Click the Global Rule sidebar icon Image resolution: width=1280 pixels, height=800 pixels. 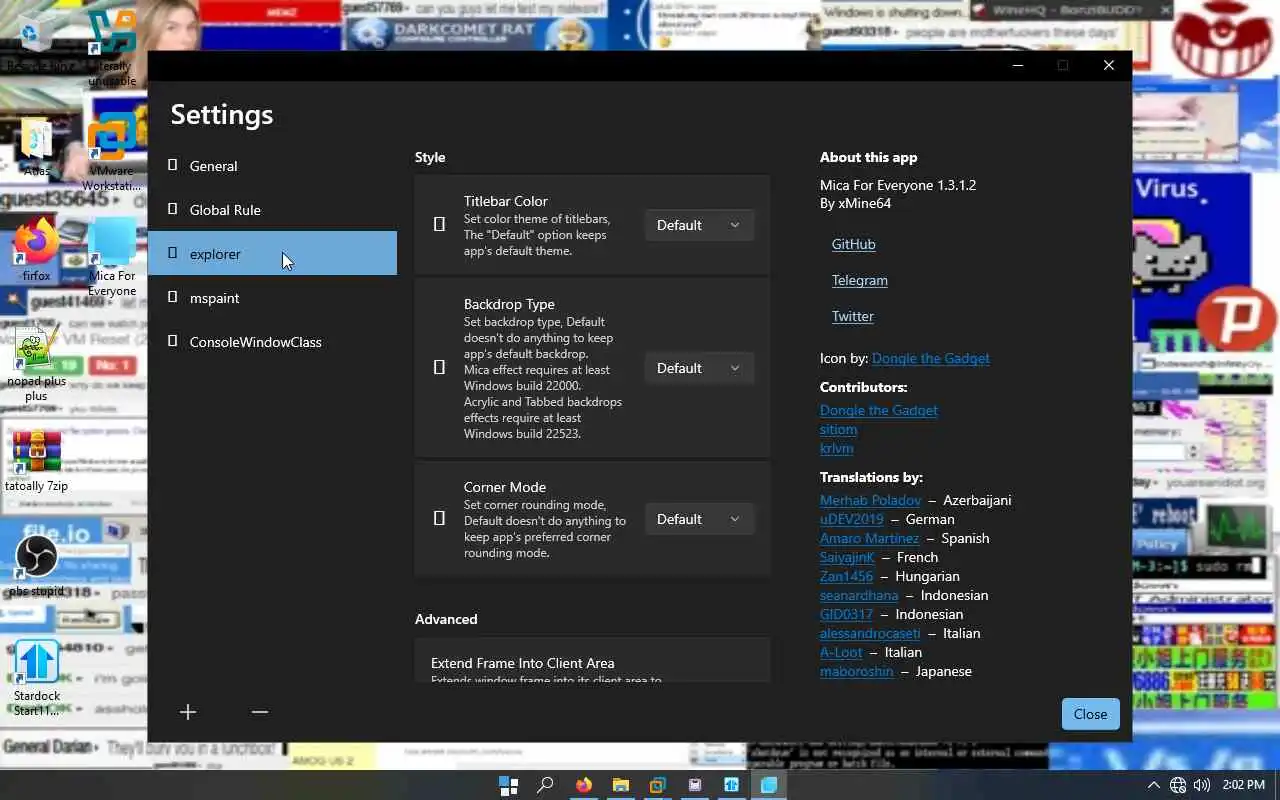click(x=172, y=209)
